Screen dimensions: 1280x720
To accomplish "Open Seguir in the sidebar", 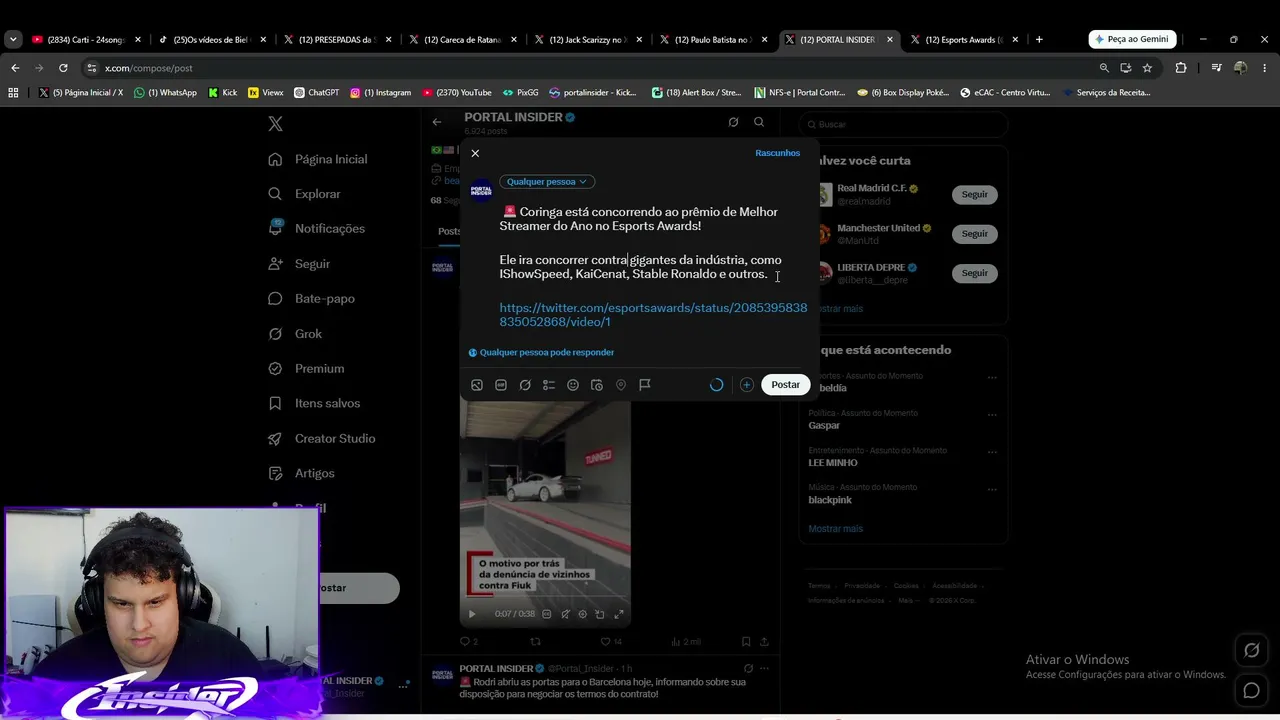I will coord(300,264).
